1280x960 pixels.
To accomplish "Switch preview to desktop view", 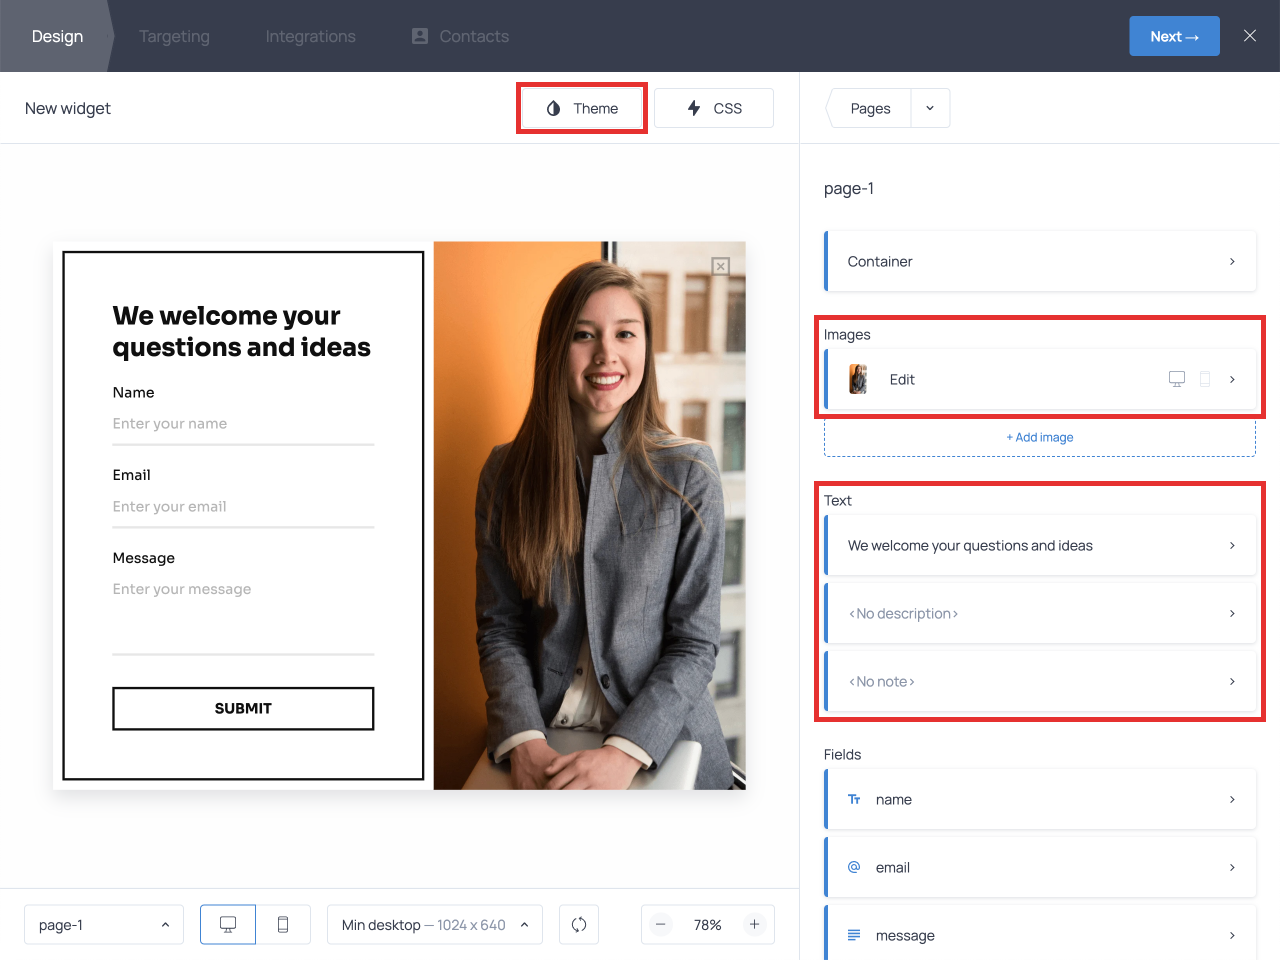I will 227,924.
